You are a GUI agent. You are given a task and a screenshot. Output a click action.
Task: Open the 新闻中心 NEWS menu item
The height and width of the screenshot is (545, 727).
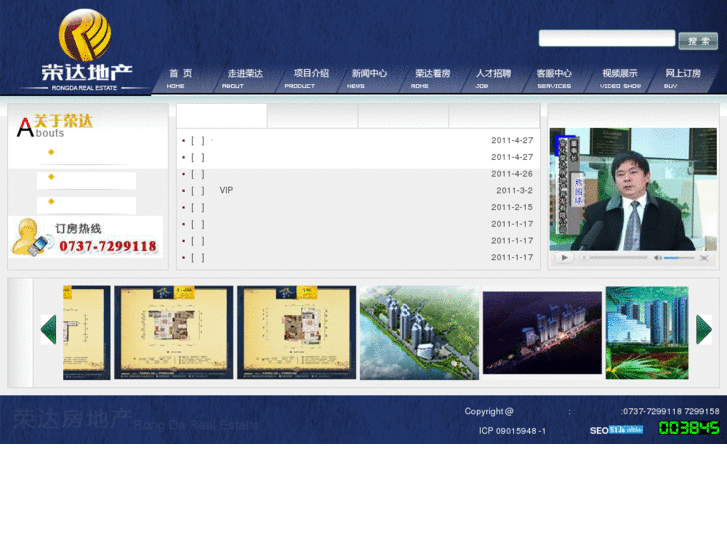pyautogui.click(x=369, y=78)
